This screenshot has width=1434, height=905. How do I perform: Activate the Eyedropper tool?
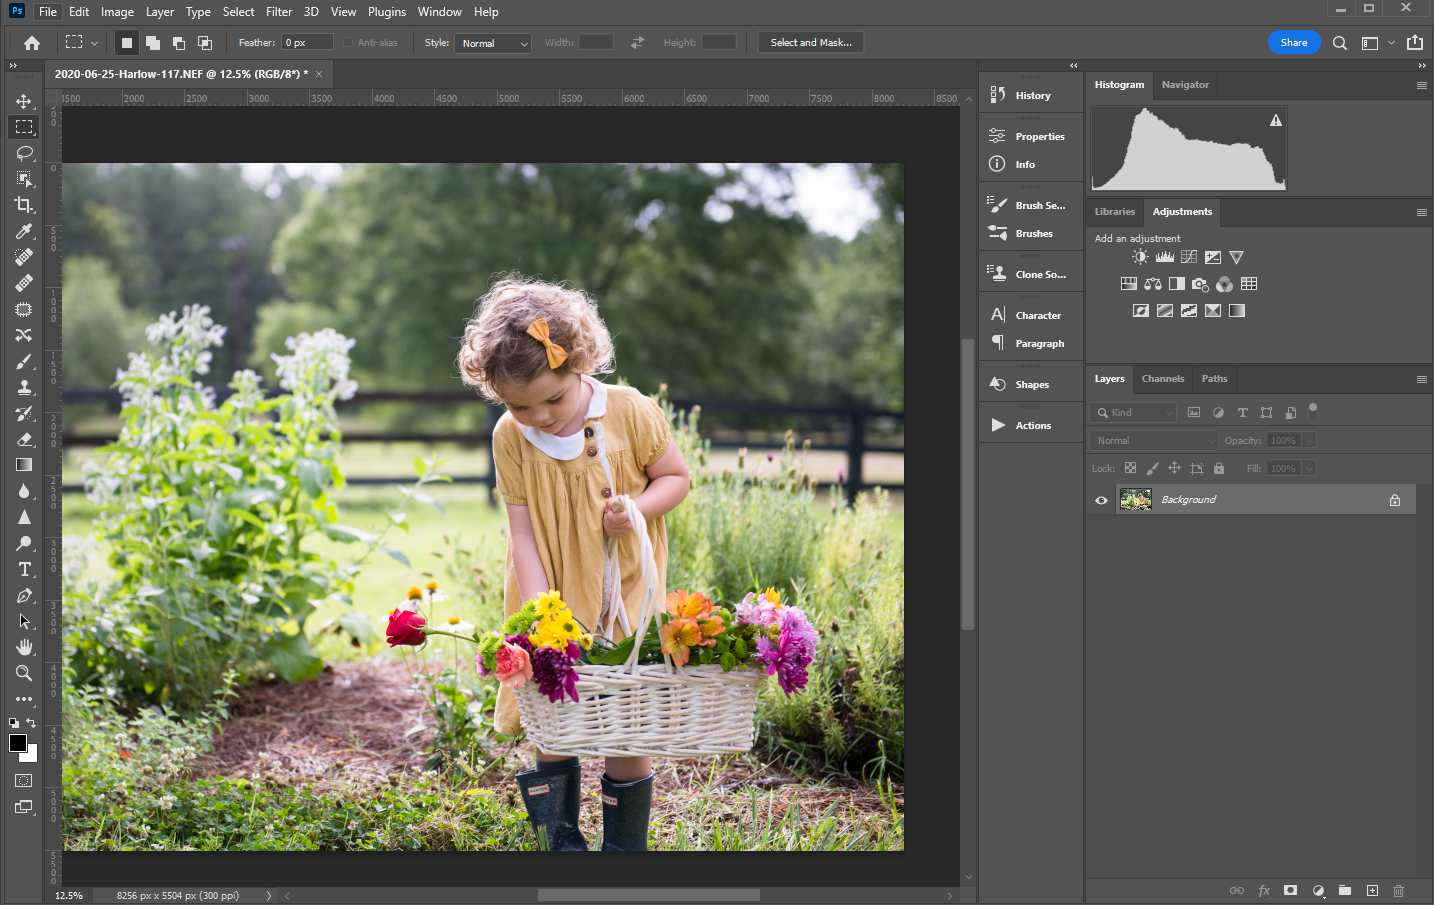tap(24, 231)
